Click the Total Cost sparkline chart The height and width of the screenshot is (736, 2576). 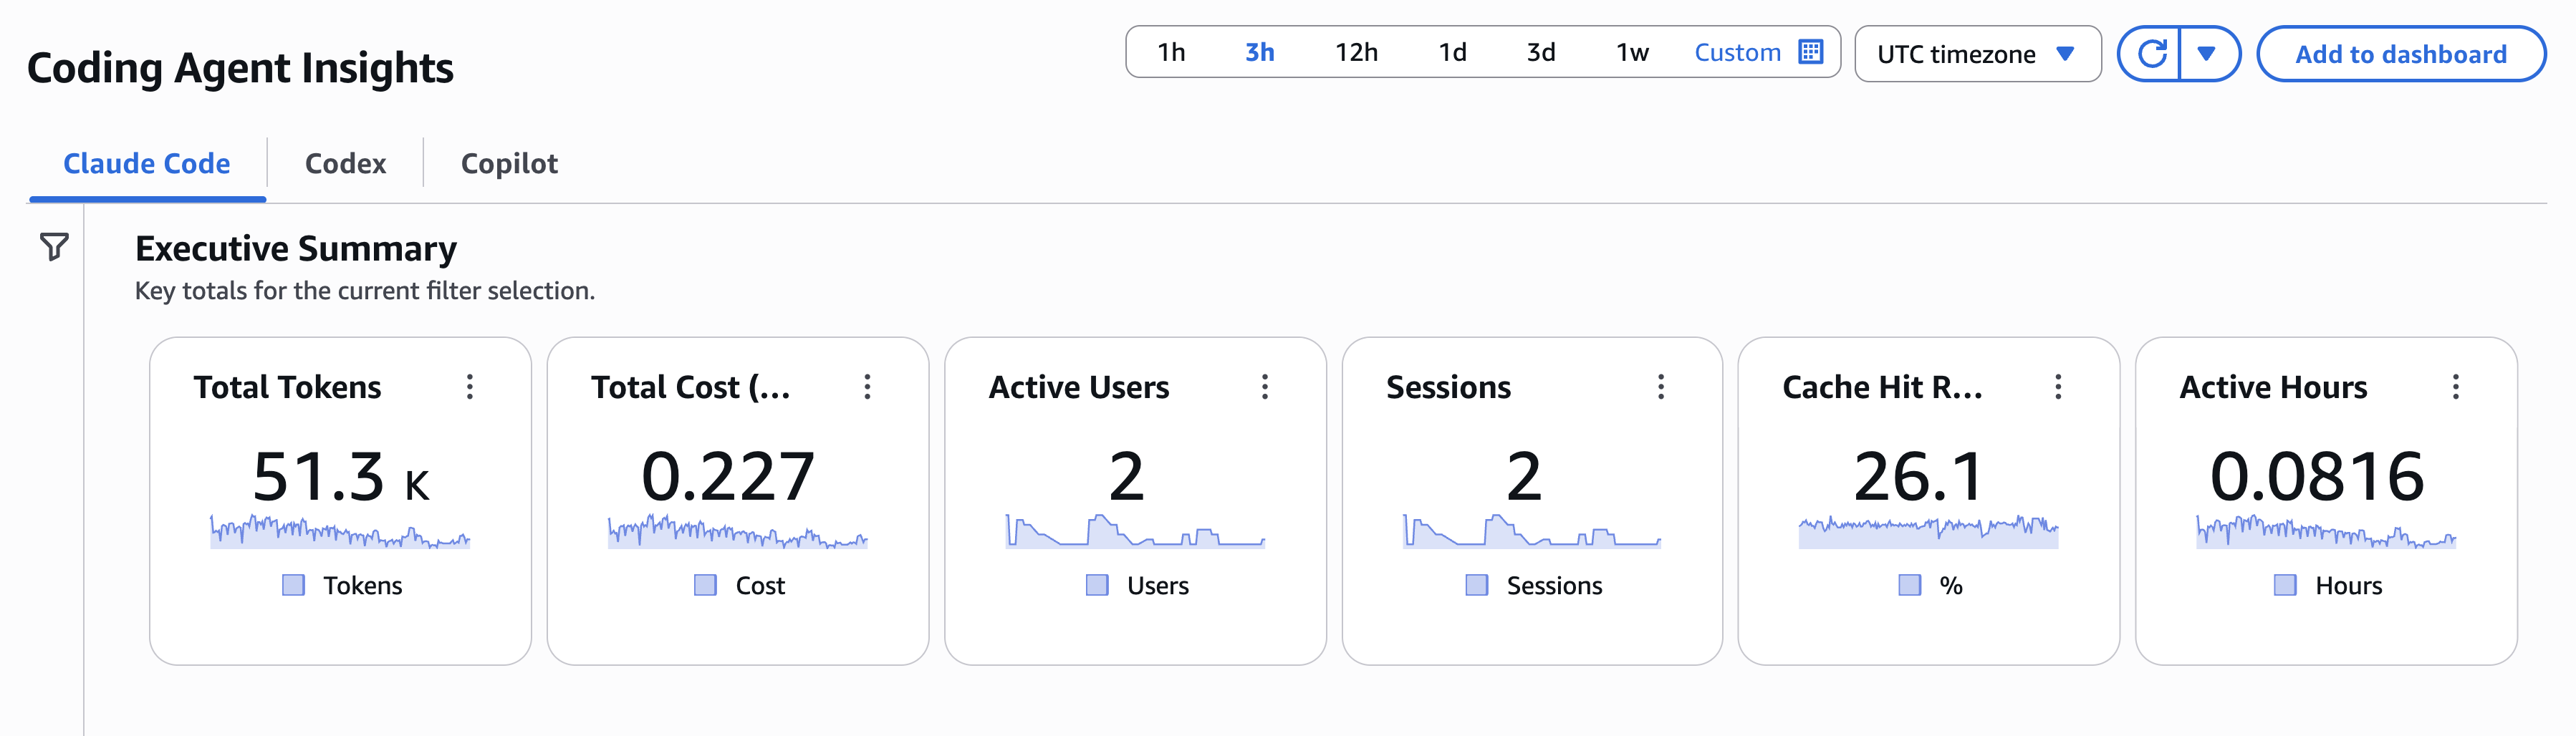click(x=738, y=531)
